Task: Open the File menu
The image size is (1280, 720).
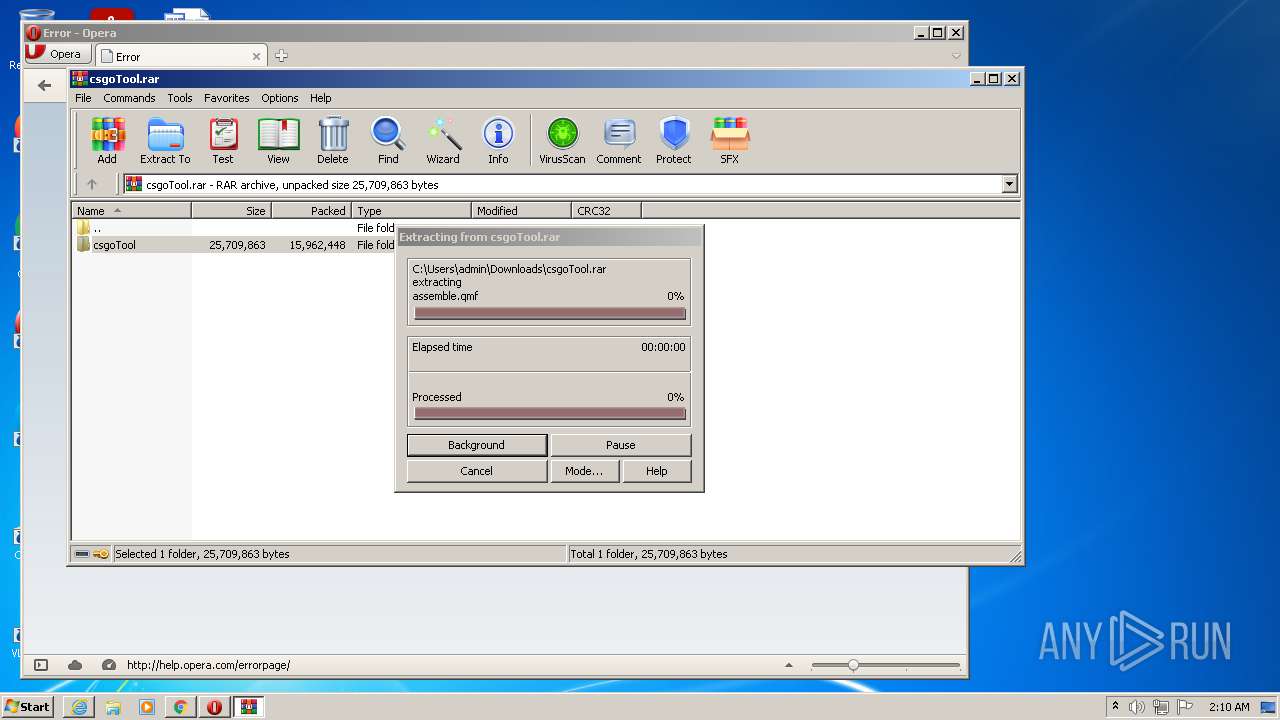Action: tap(83, 98)
